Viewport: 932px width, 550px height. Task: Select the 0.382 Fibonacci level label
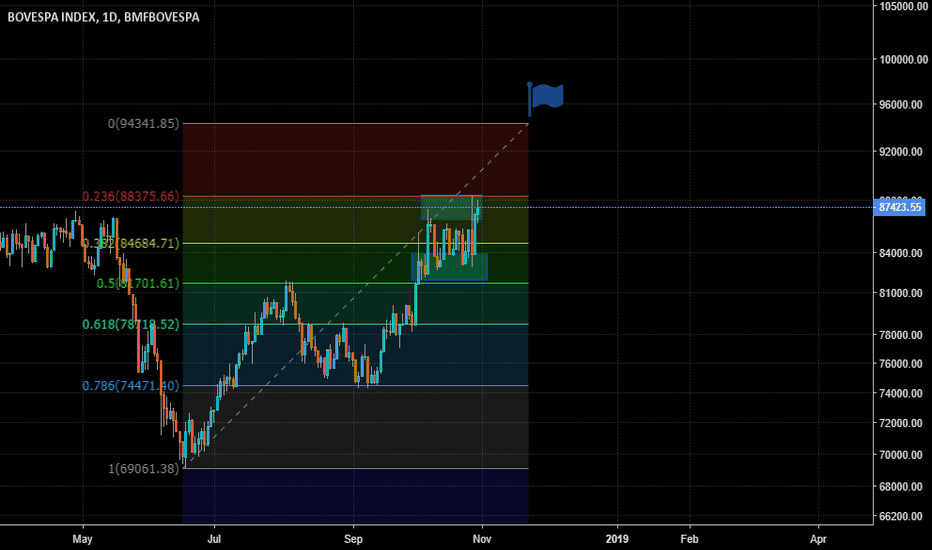tap(131, 243)
